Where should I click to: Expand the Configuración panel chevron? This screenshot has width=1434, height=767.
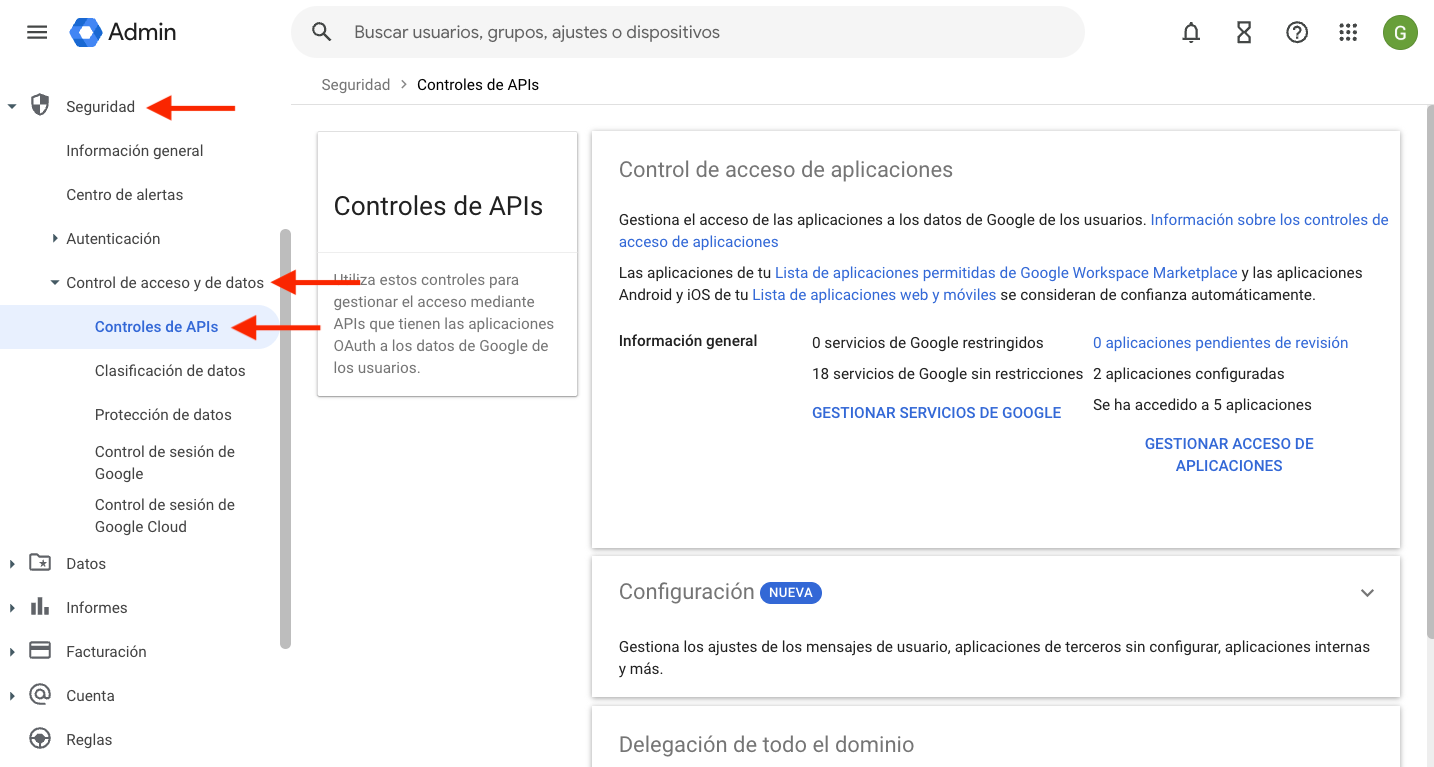click(x=1366, y=593)
